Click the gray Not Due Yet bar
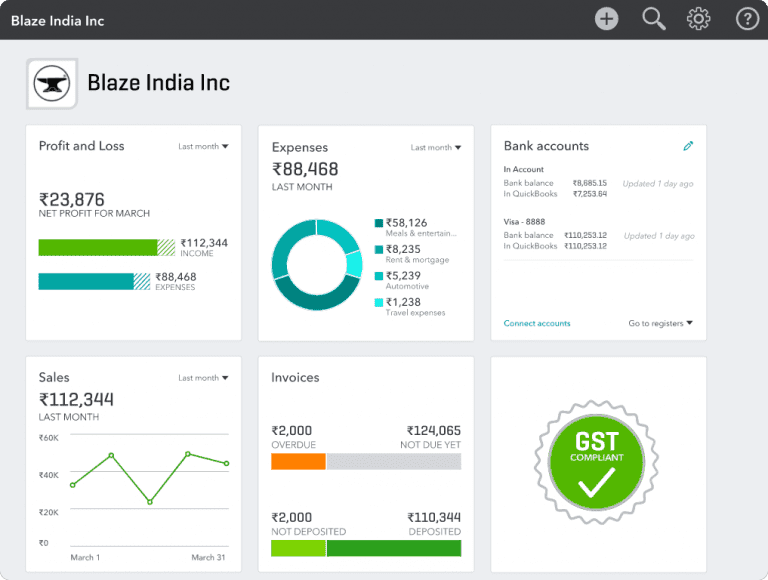The height and width of the screenshot is (580, 768). click(x=393, y=461)
